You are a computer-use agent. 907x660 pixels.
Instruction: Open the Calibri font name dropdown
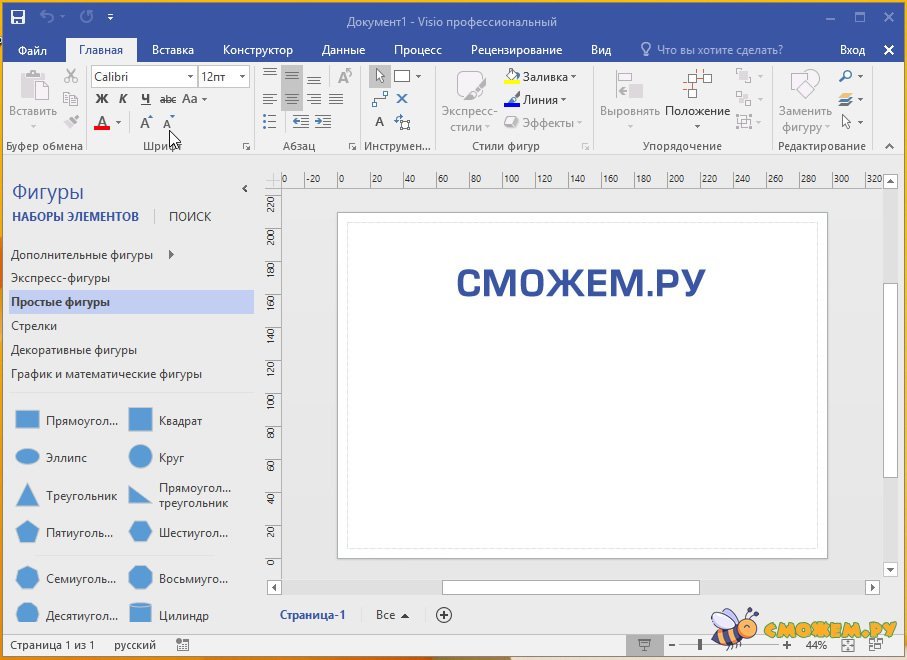(x=190, y=76)
